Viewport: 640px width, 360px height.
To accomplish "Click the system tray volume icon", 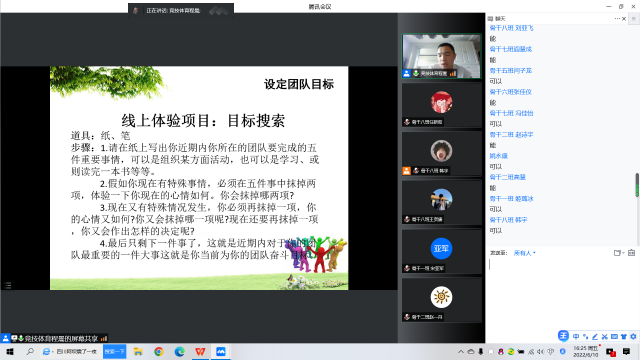I will point(540,351).
